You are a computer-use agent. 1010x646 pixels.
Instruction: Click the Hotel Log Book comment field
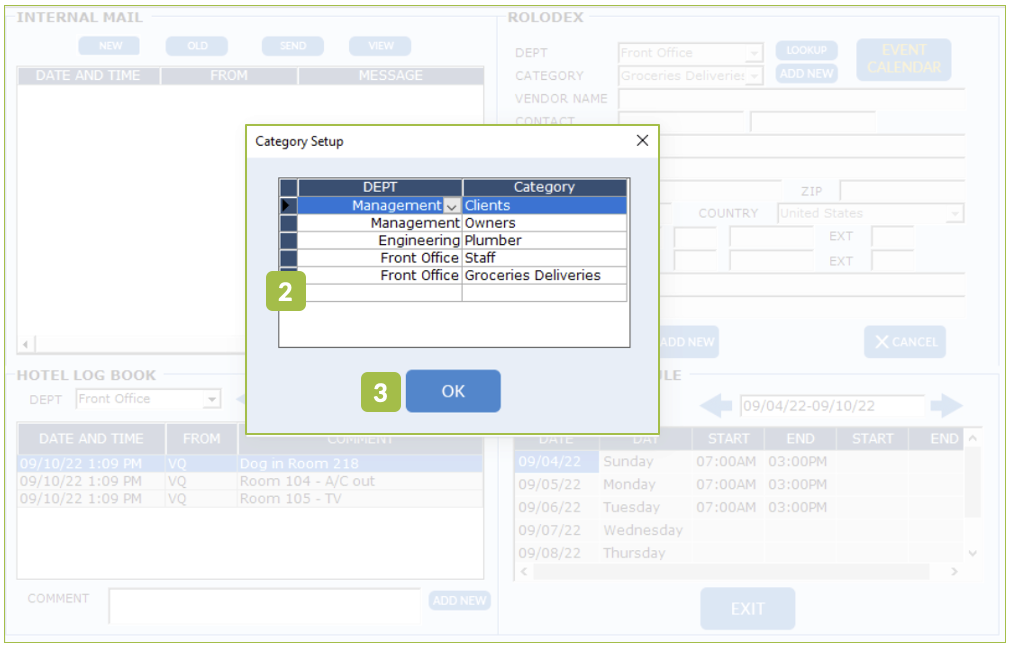[x=265, y=604]
